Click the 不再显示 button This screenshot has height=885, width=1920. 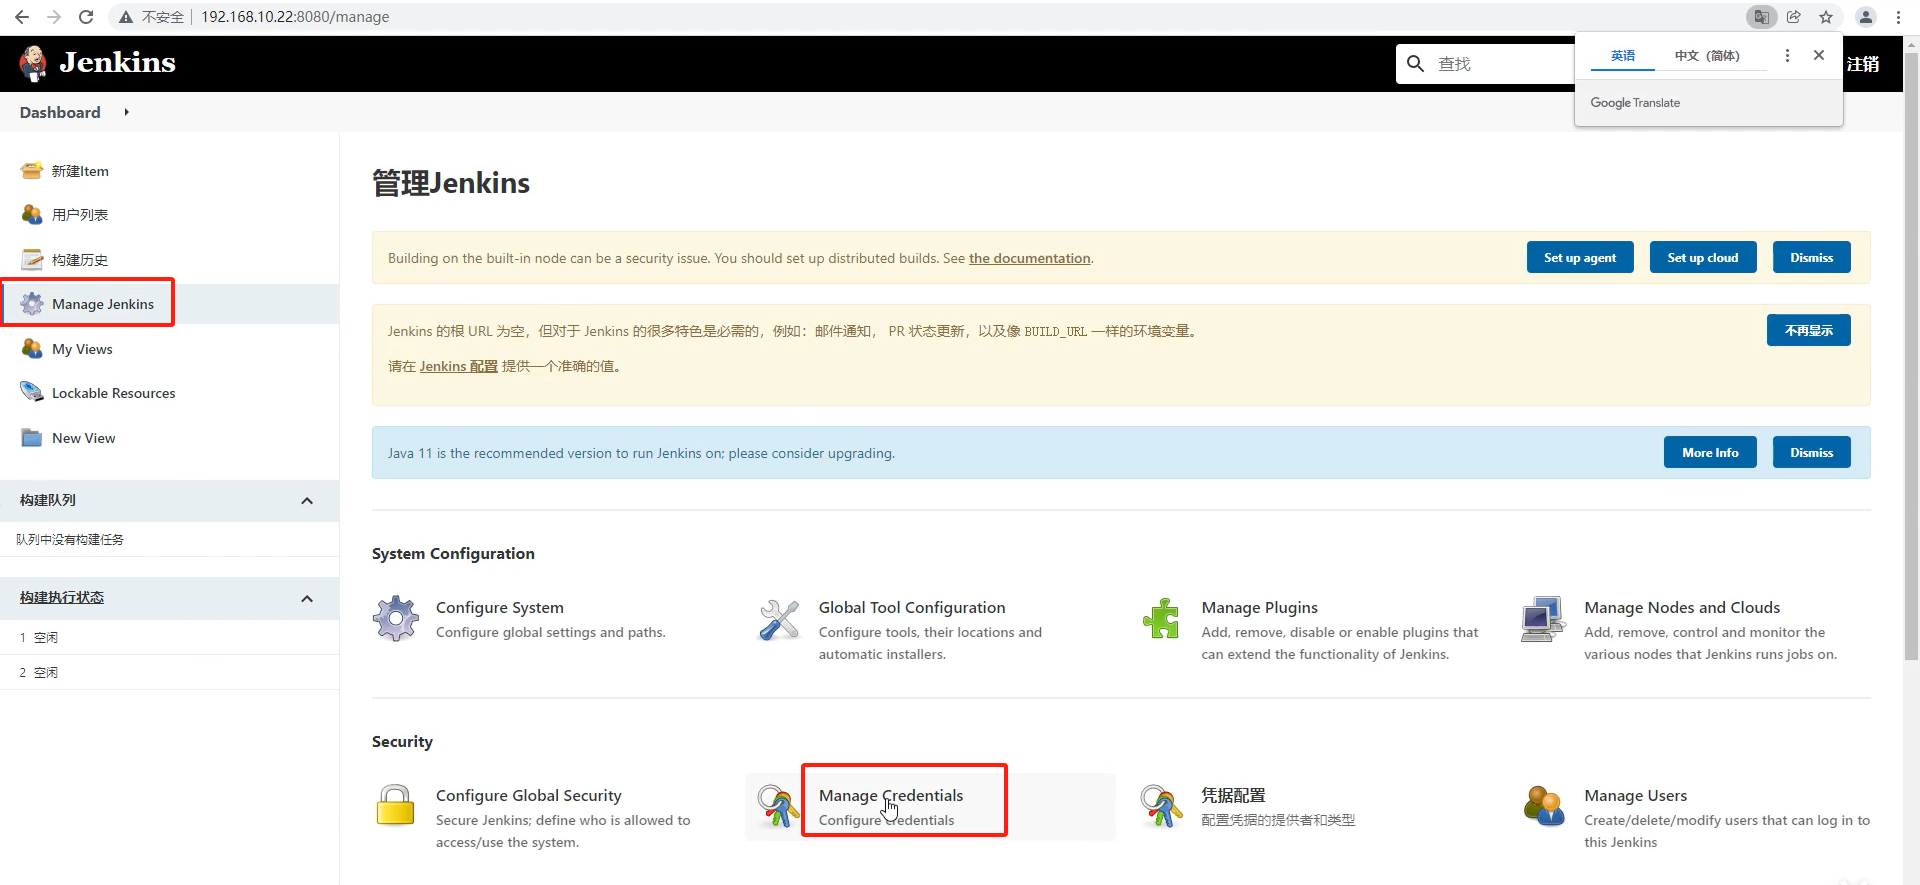pos(1809,330)
